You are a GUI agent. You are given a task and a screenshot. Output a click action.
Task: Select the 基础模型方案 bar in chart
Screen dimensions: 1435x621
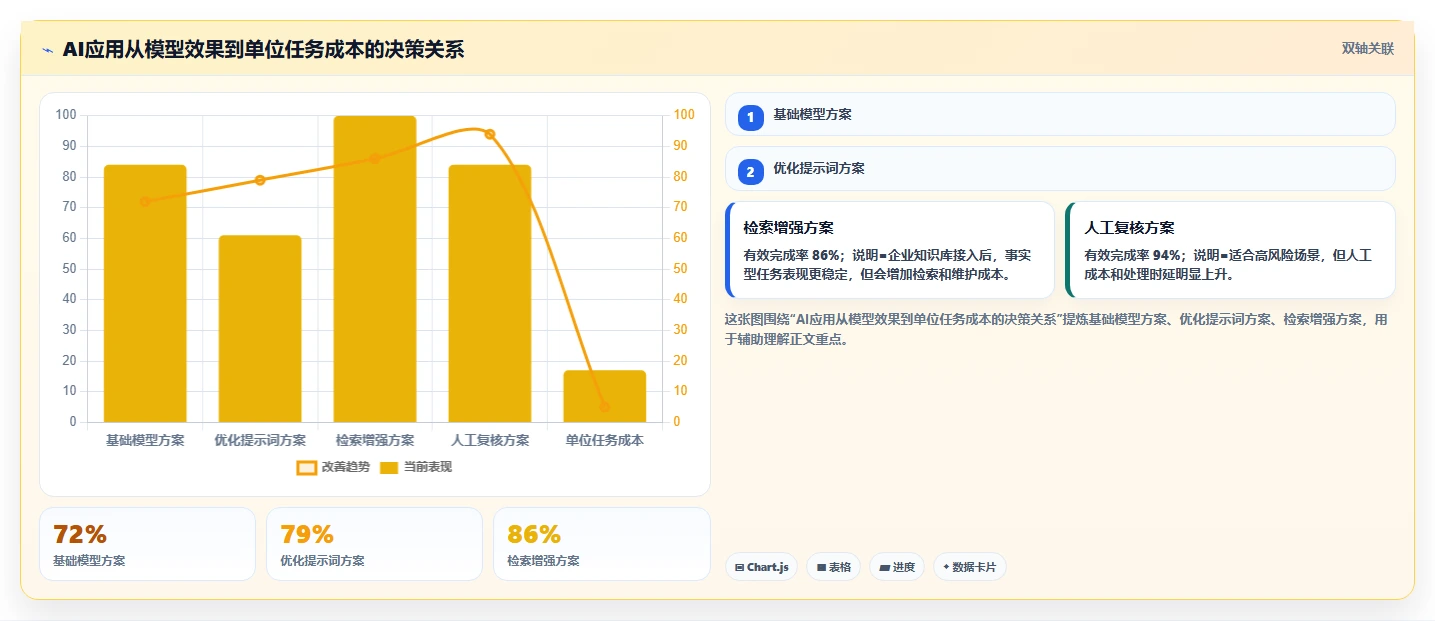145,293
